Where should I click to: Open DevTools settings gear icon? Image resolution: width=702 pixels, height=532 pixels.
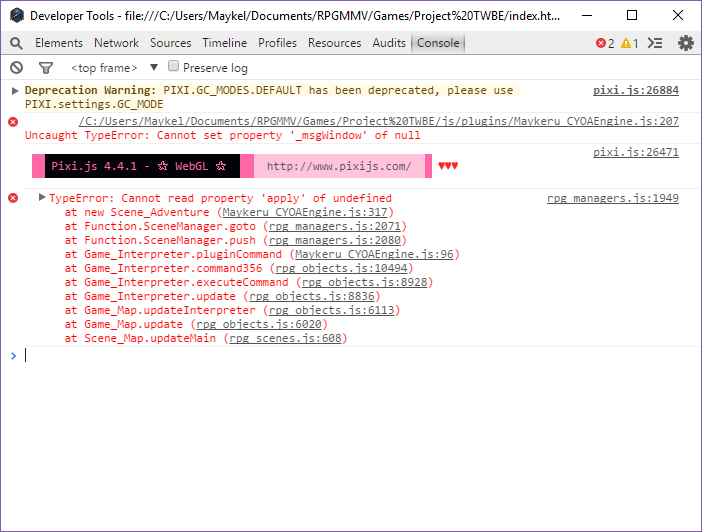(x=685, y=43)
